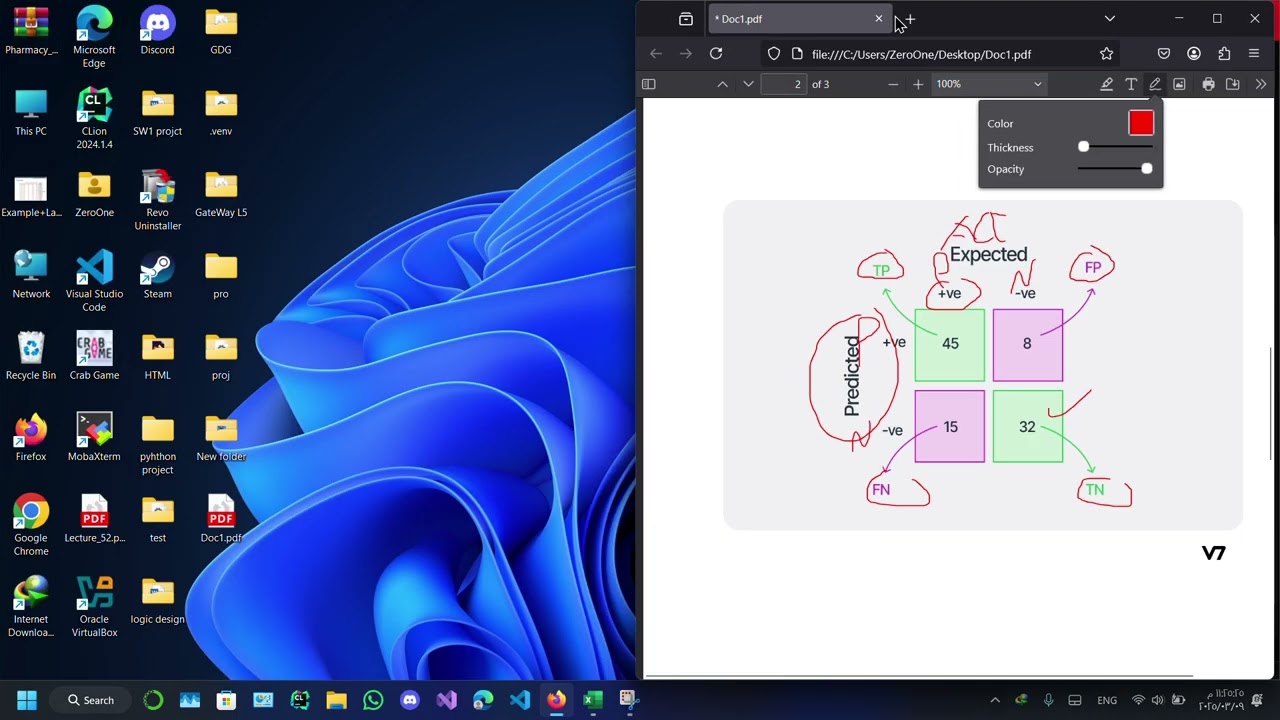The height and width of the screenshot is (720, 1280).
Task: Adjust the Thickness slider
Action: click(1115, 147)
